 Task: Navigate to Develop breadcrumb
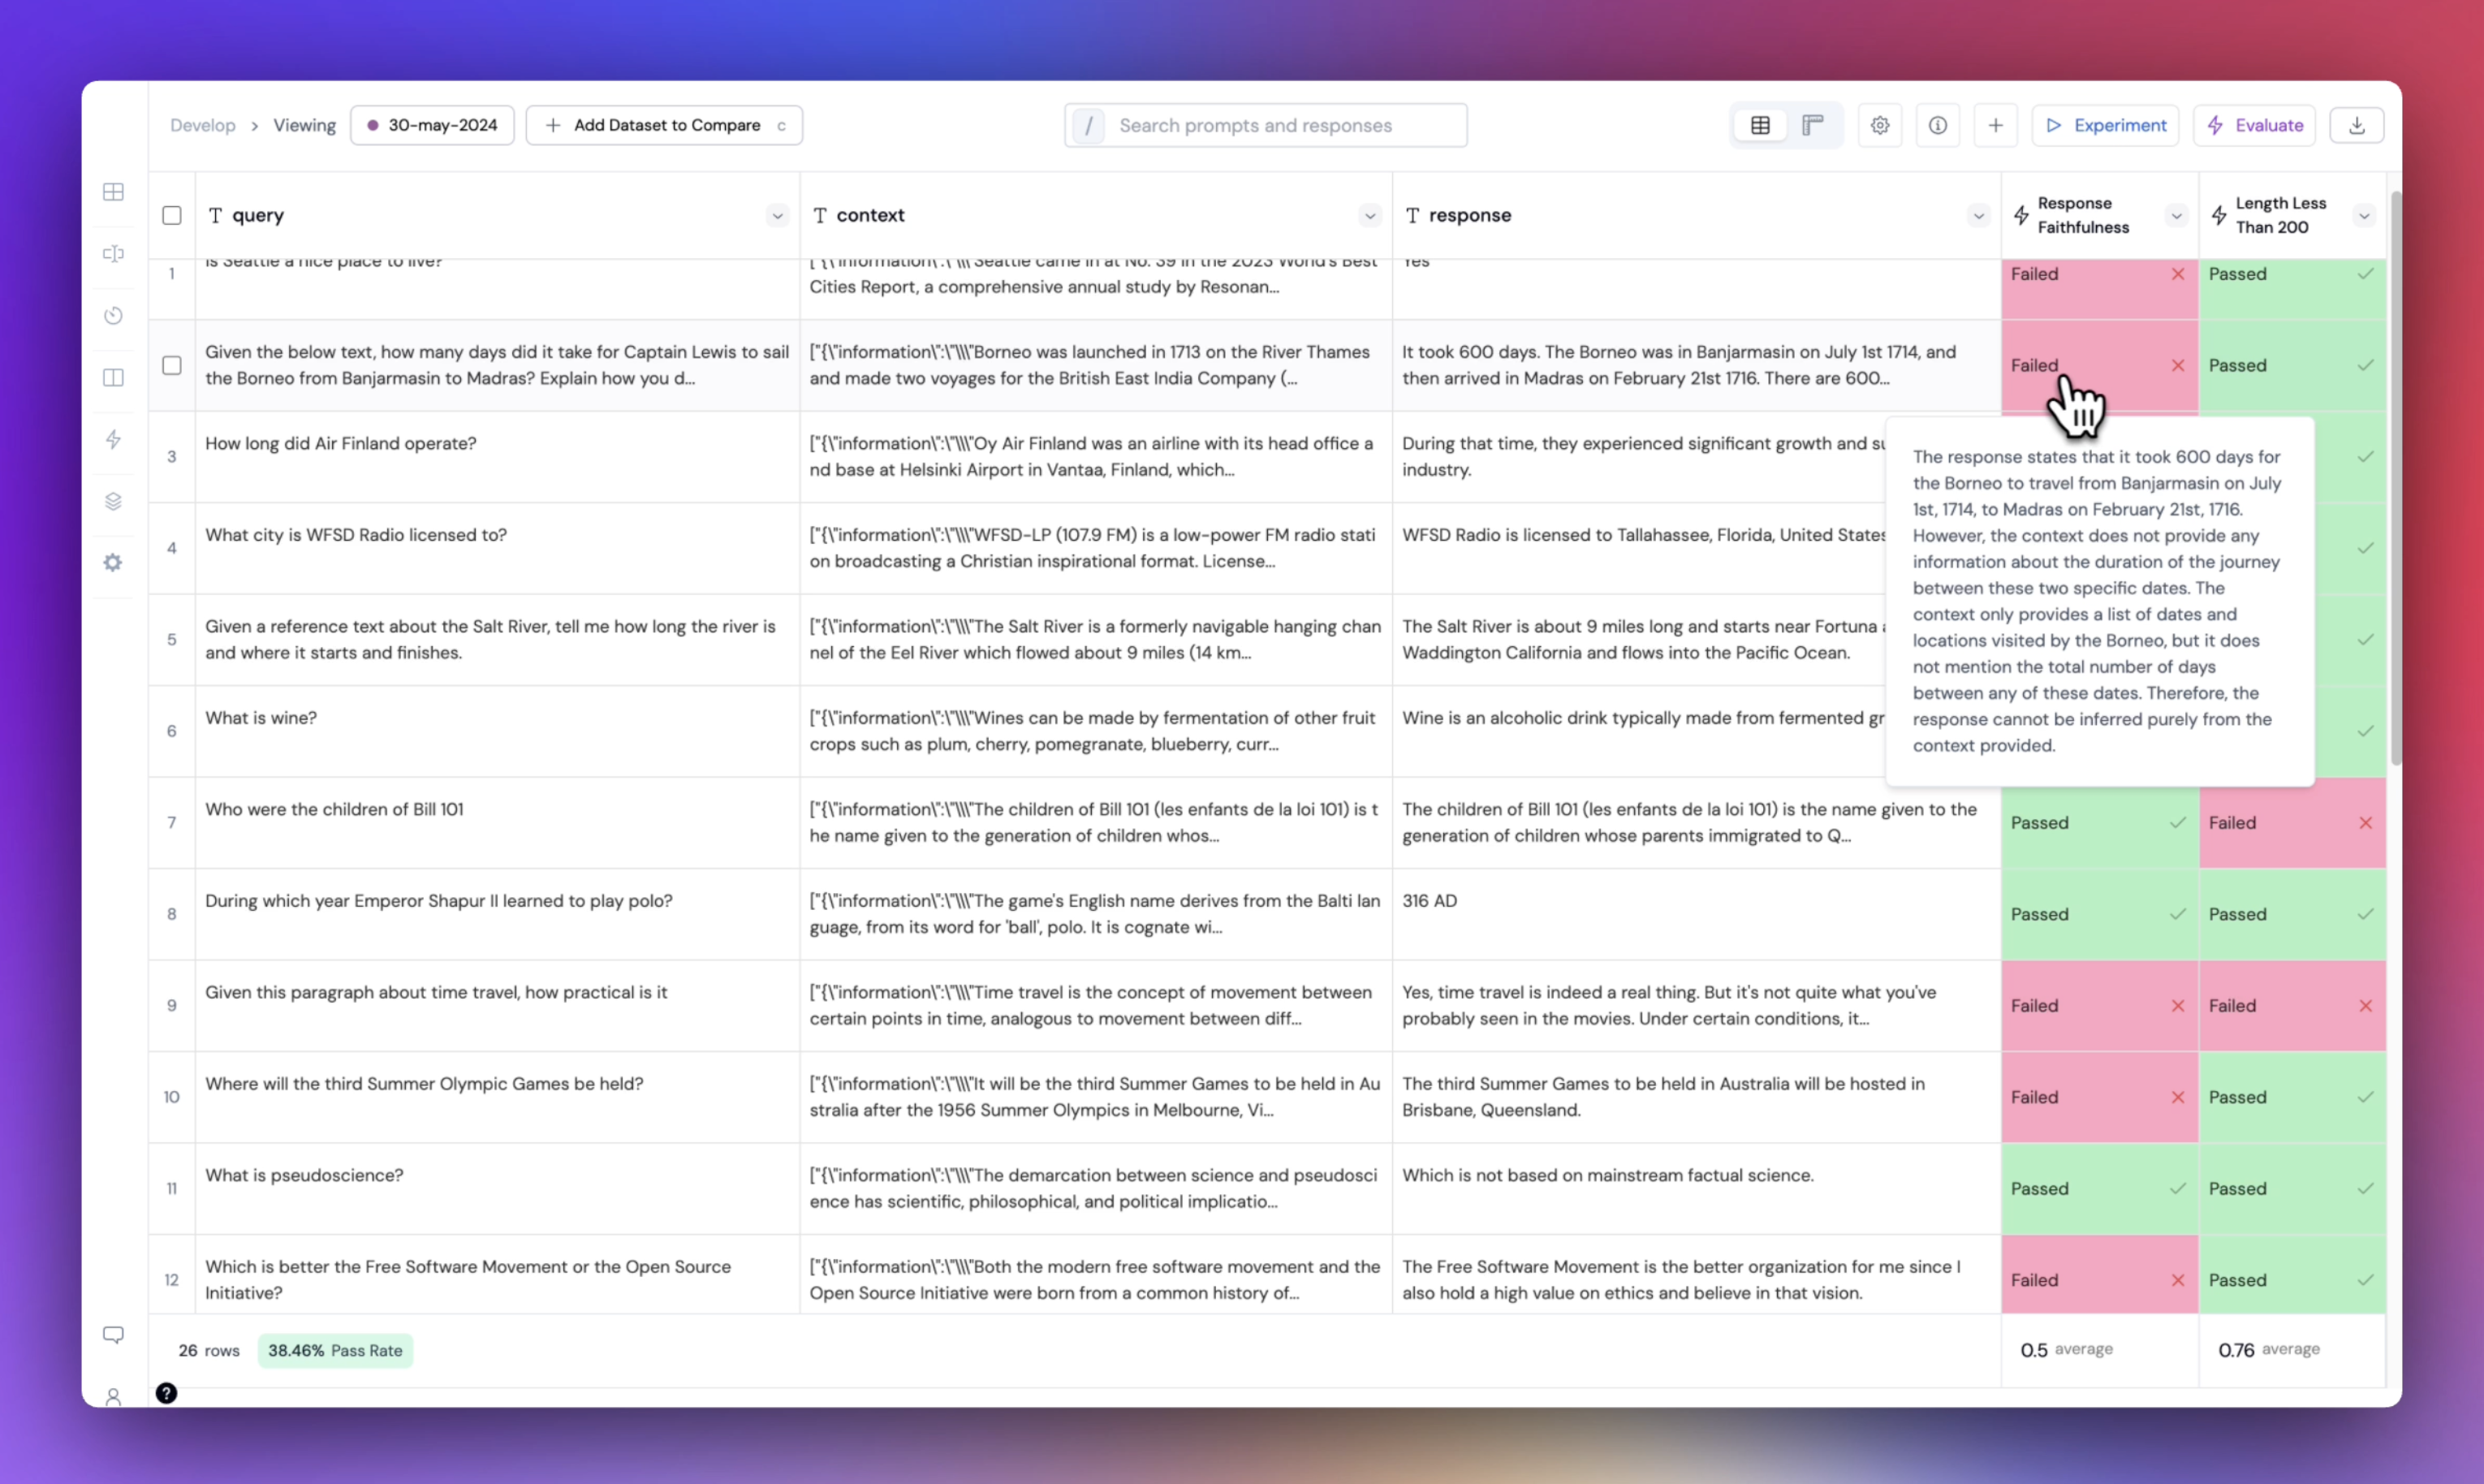(203, 125)
